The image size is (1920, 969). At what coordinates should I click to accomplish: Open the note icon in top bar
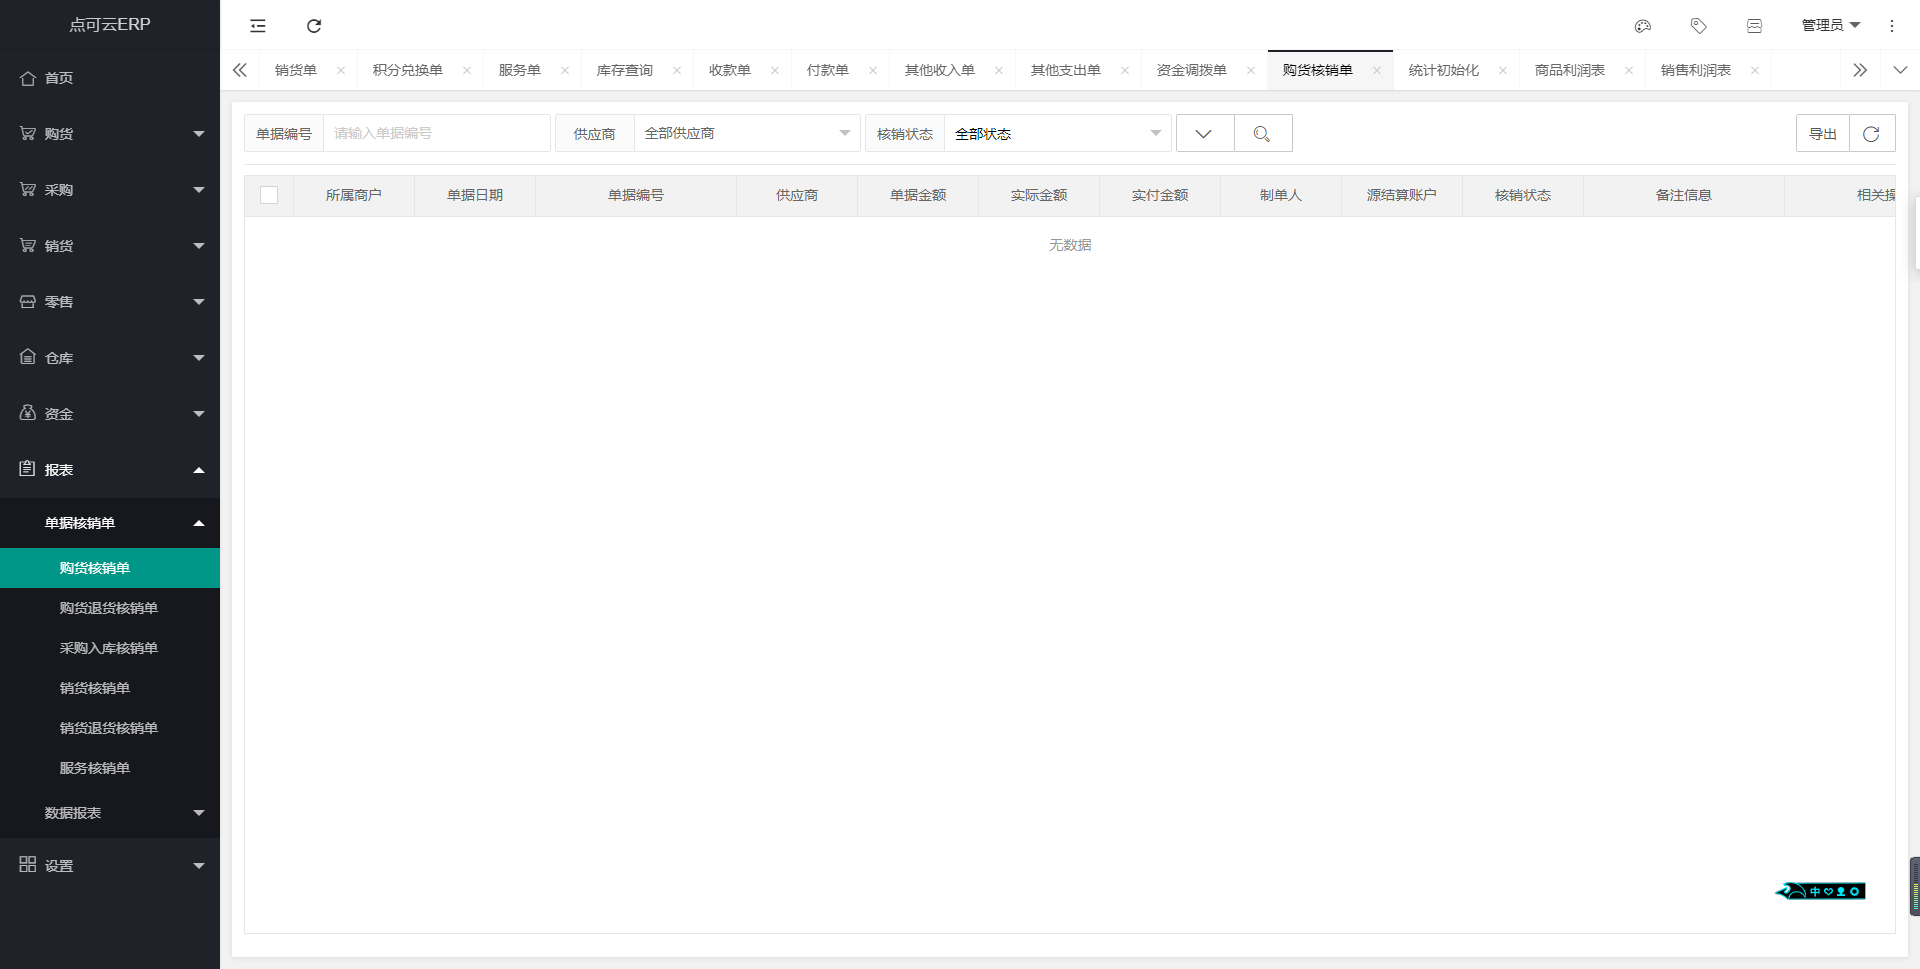coord(1754,26)
